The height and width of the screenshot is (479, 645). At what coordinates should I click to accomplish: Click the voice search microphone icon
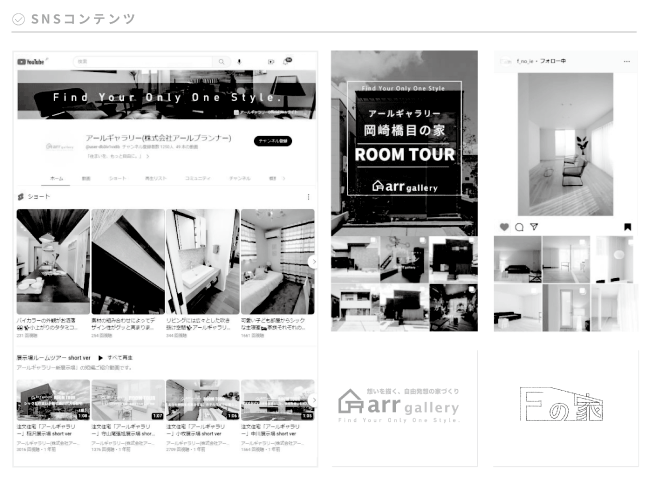tap(239, 62)
